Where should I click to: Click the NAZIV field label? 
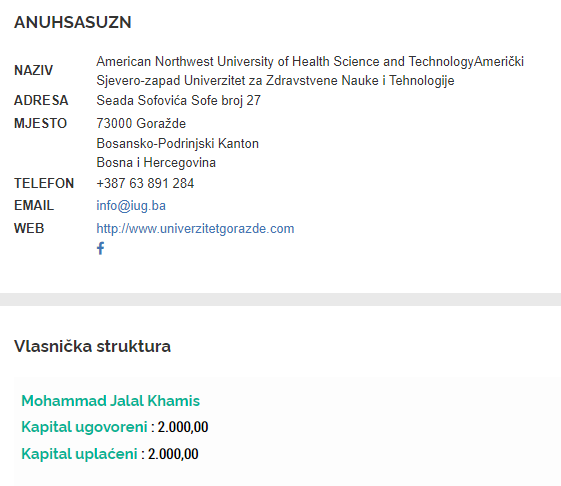(34, 71)
